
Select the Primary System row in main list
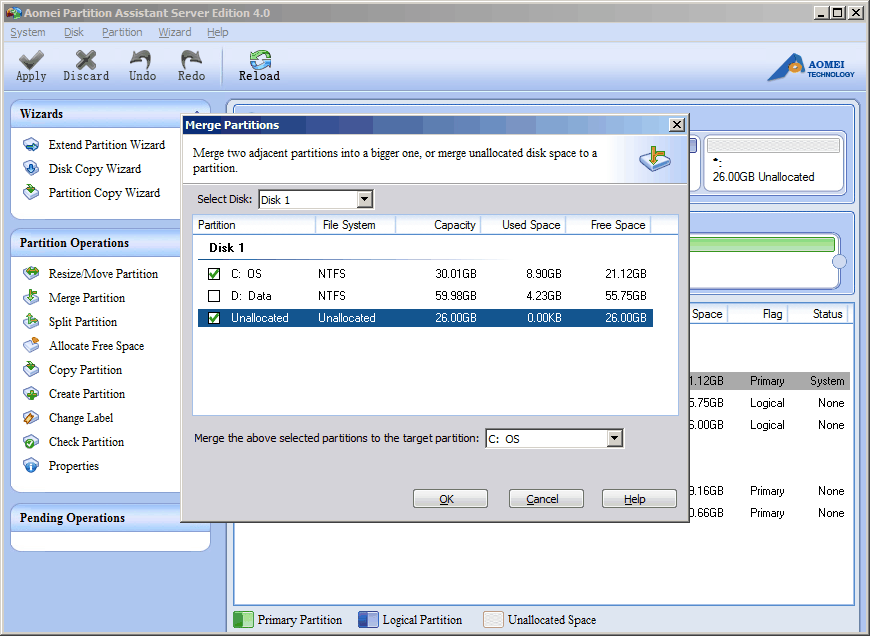[769, 381]
